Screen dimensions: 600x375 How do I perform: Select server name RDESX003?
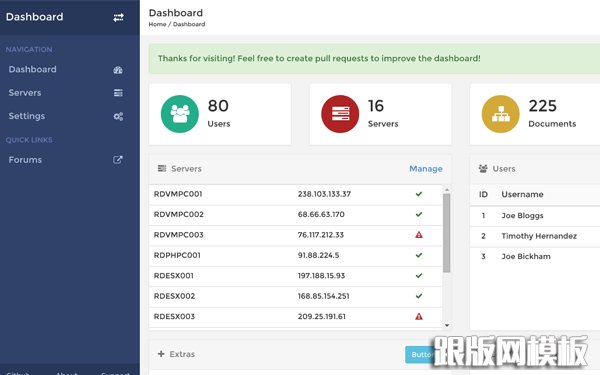tap(174, 316)
